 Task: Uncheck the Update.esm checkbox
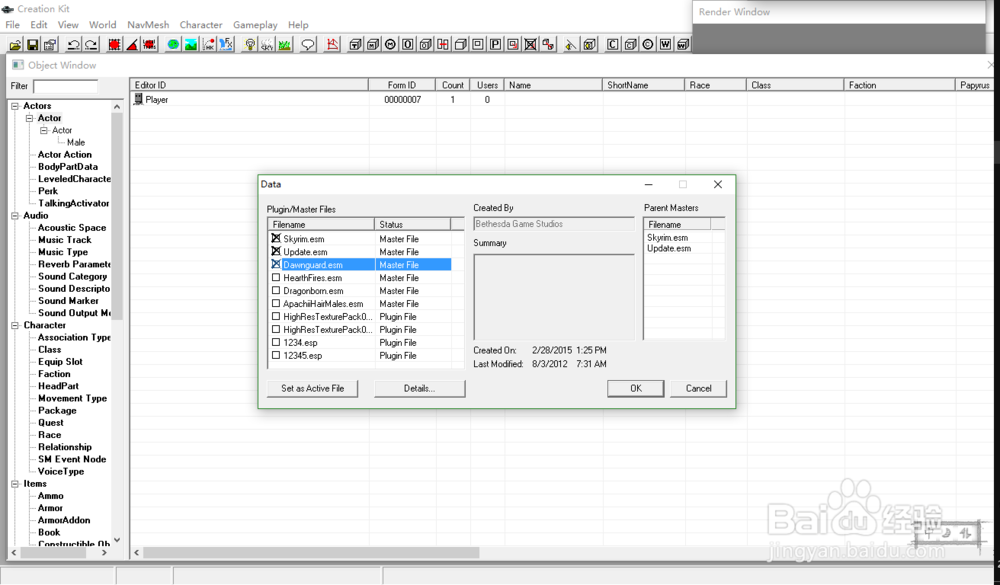[x=276, y=251]
